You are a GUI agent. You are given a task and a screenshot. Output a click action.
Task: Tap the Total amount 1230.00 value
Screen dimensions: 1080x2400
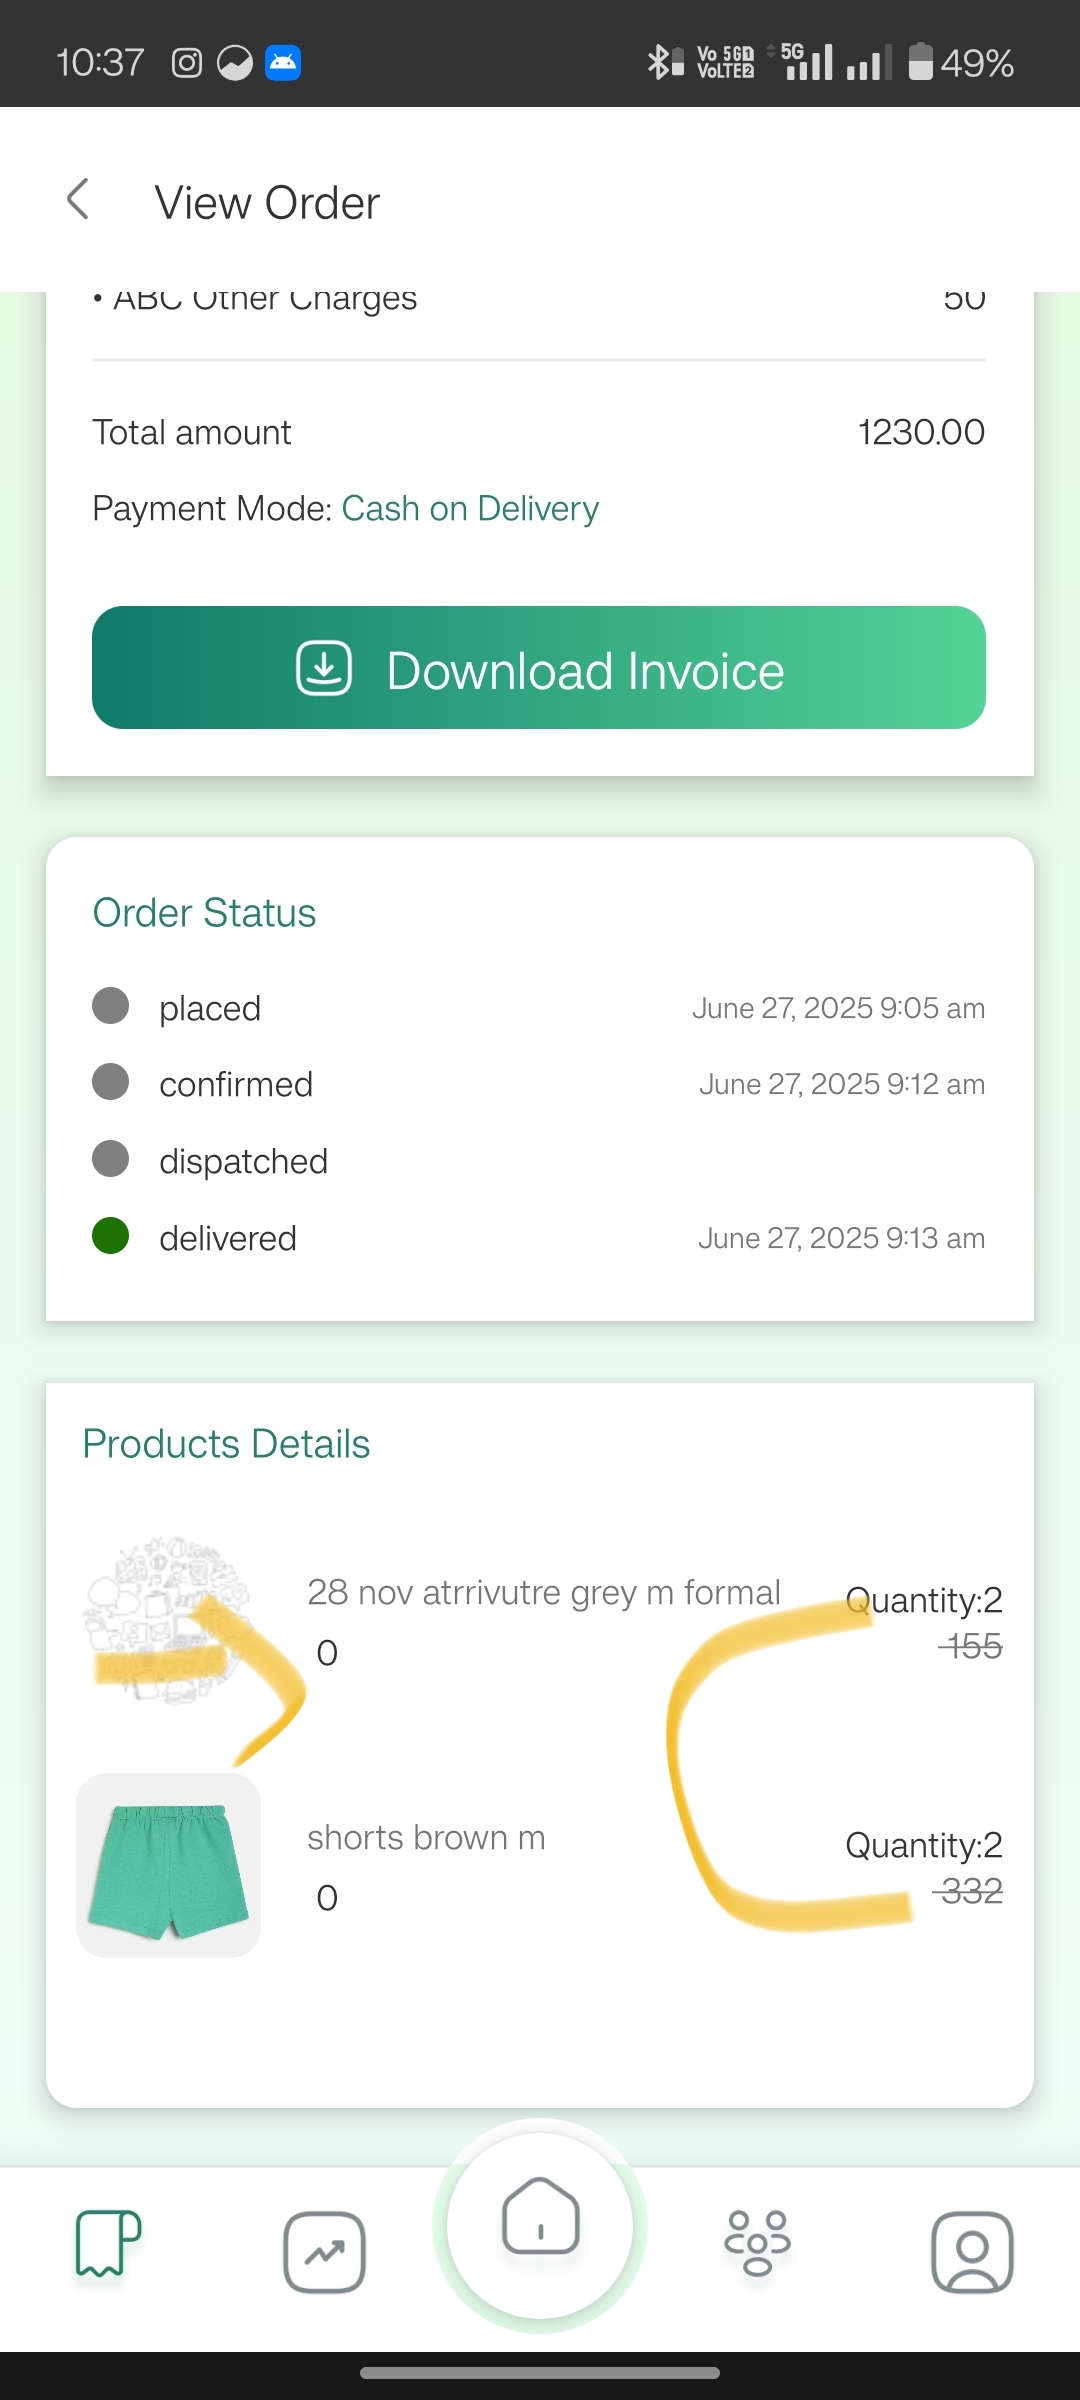click(921, 432)
